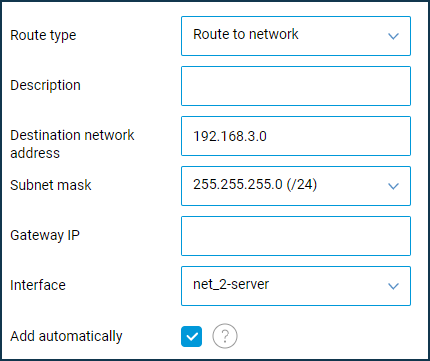Image resolution: width=430 pixels, height=361 pixels.
Task: Click the 'Interface' label text
Action: (38, 285)
